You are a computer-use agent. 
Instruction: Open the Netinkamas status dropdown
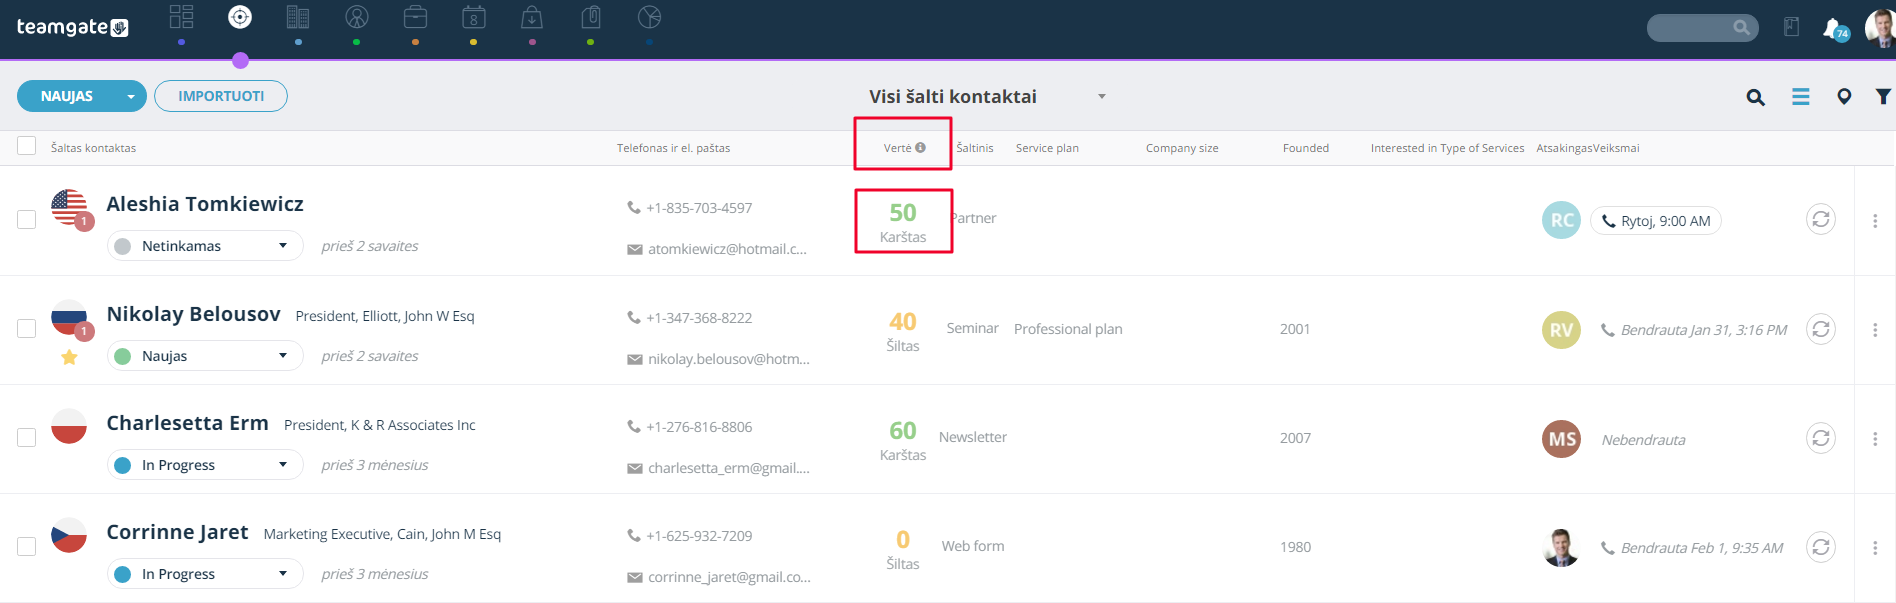pyautogui.click(x=205, y=246)
